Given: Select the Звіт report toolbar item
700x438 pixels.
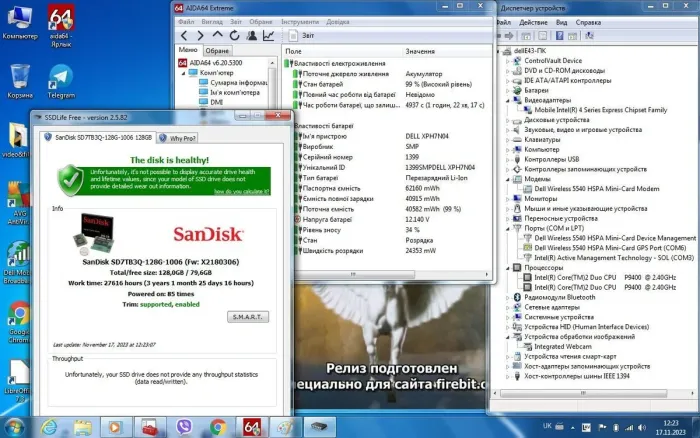Looking at the screenshot, I should (x=298, y=35).
